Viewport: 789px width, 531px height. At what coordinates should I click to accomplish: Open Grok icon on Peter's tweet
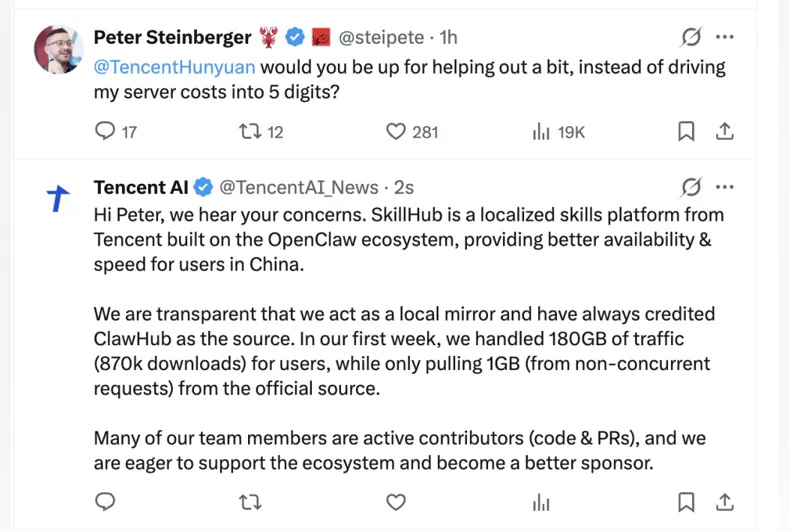691,37
